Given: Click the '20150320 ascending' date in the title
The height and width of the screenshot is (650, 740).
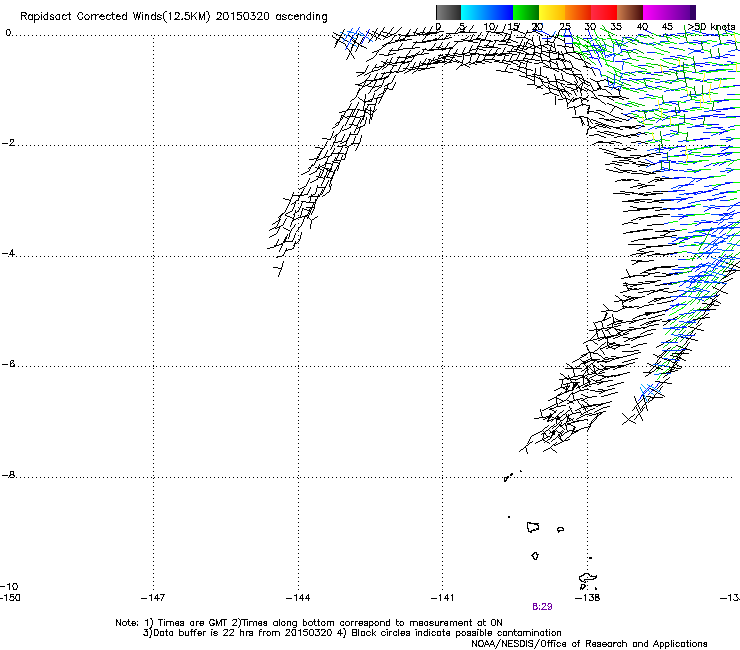Looking at the screenshot, I should [x=271, y=17].
